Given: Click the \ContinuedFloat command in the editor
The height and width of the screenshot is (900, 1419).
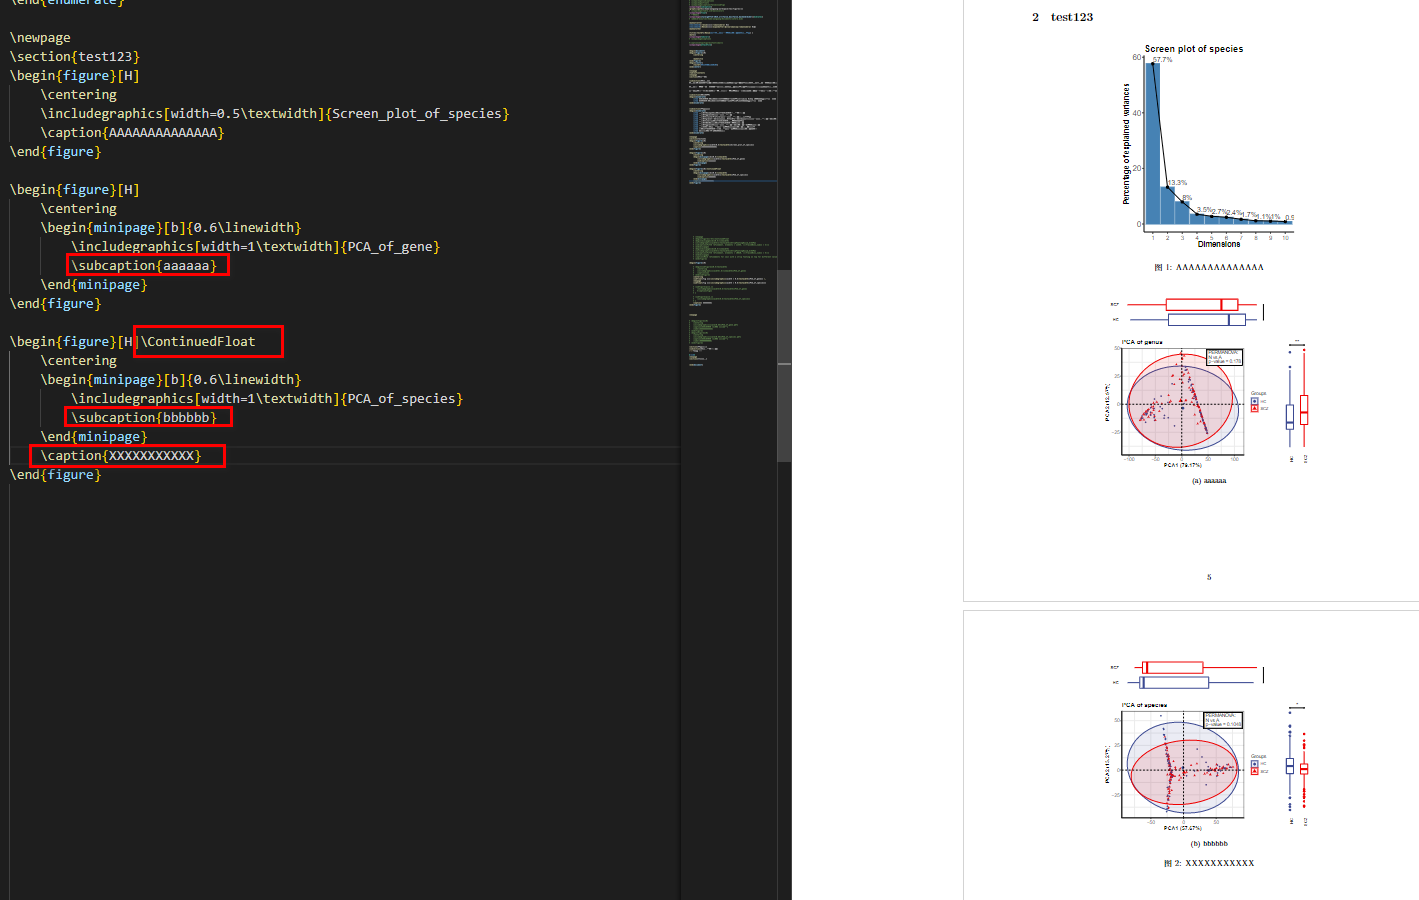Looking at the screenshot, I should [x=198, y=341].
